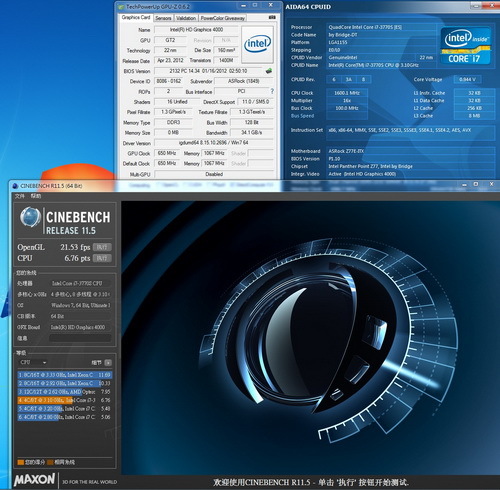Click the green BIOS save chip icon
Viewport: 500px width, 490px height.
(269, 71)
